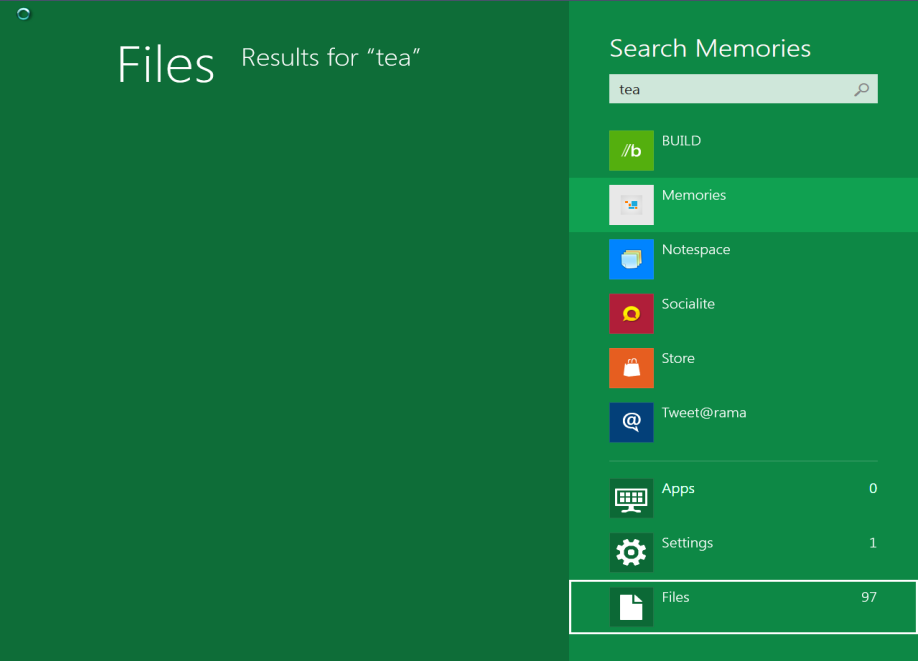Click the Settings result count "1"
The width and height of the screenshot is (918, 661).
[x=873, y=543]
